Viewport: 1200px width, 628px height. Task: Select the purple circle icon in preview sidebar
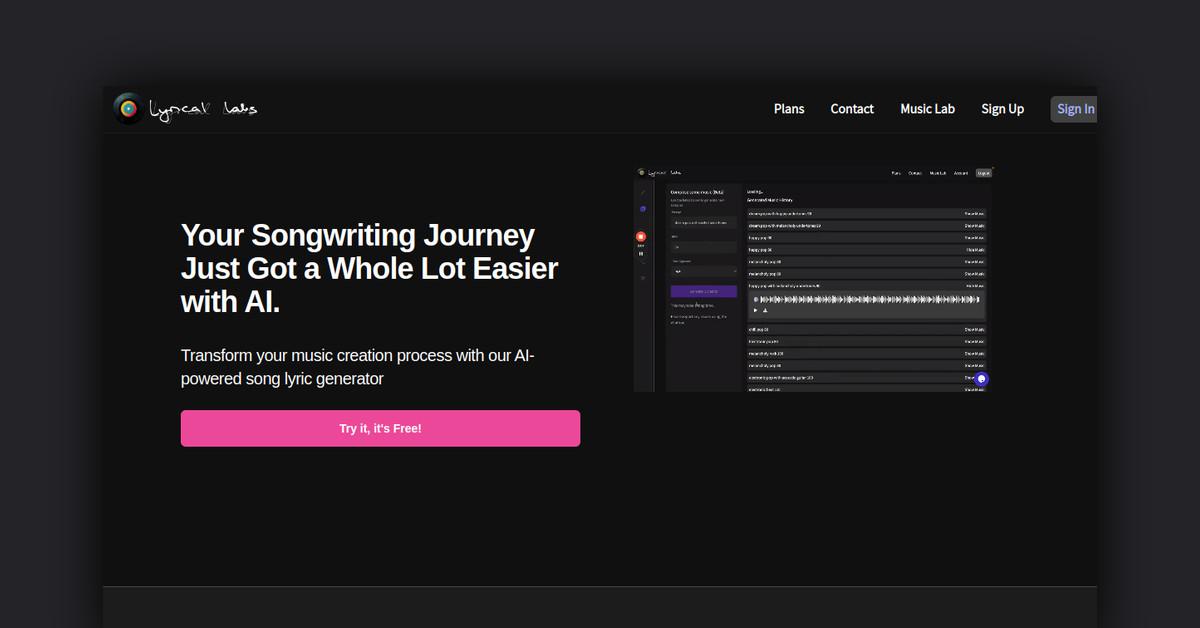click(642, 209)
